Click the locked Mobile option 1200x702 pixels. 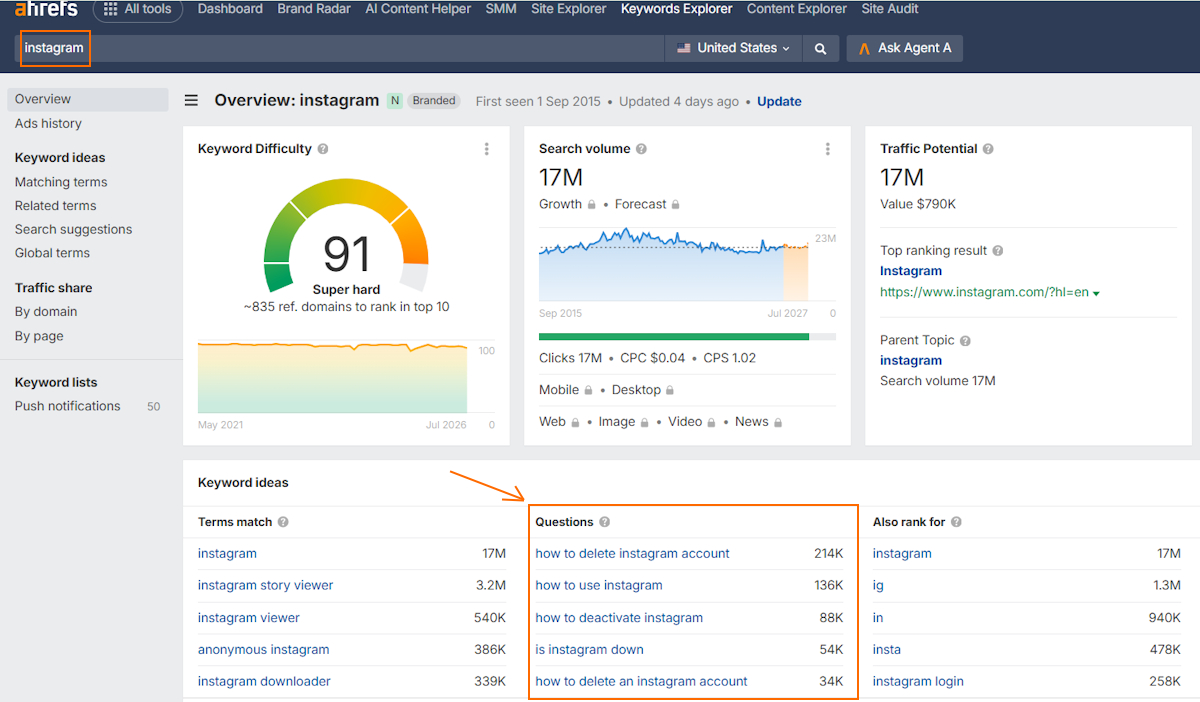coord(565,390)
